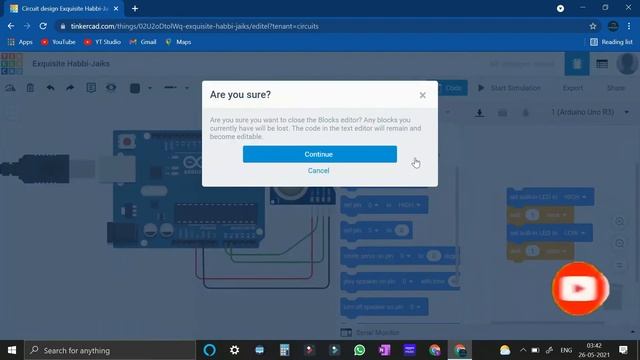
Task: Open the Maps bookmark
Action: pyautogui.click(x=178, y=42)
